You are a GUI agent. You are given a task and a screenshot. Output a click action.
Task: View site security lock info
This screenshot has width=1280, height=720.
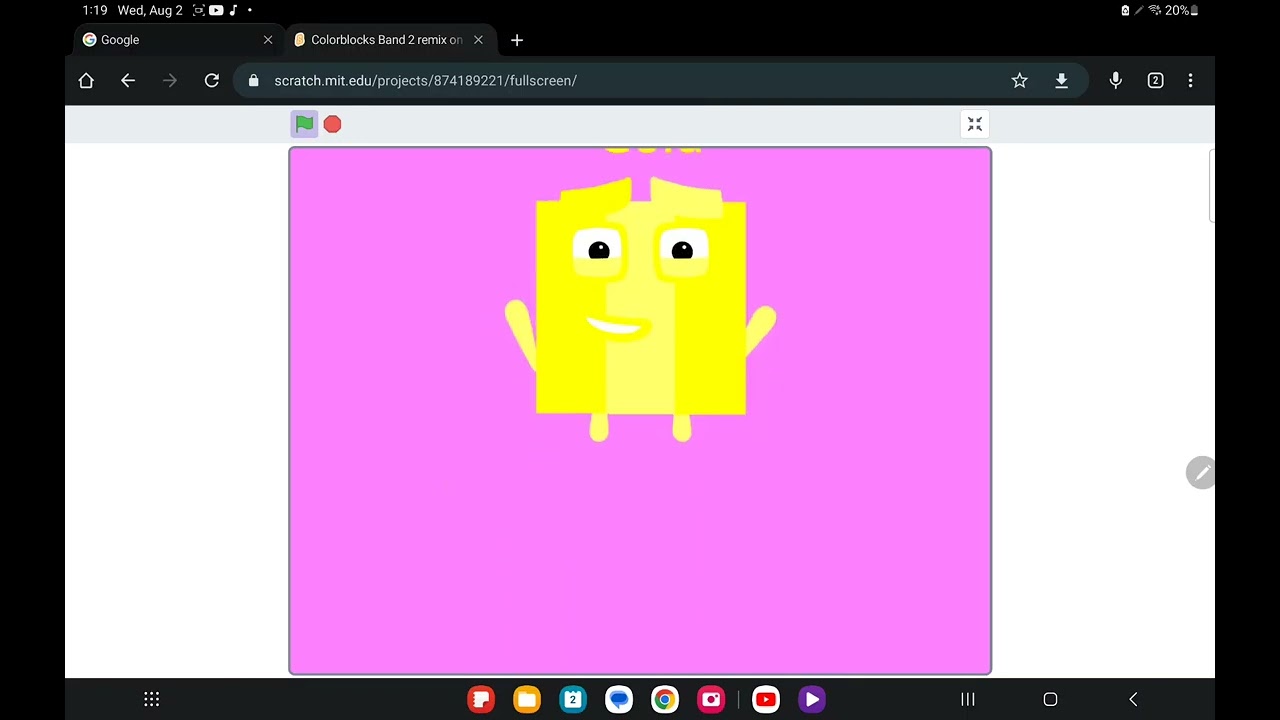point(253,80)
